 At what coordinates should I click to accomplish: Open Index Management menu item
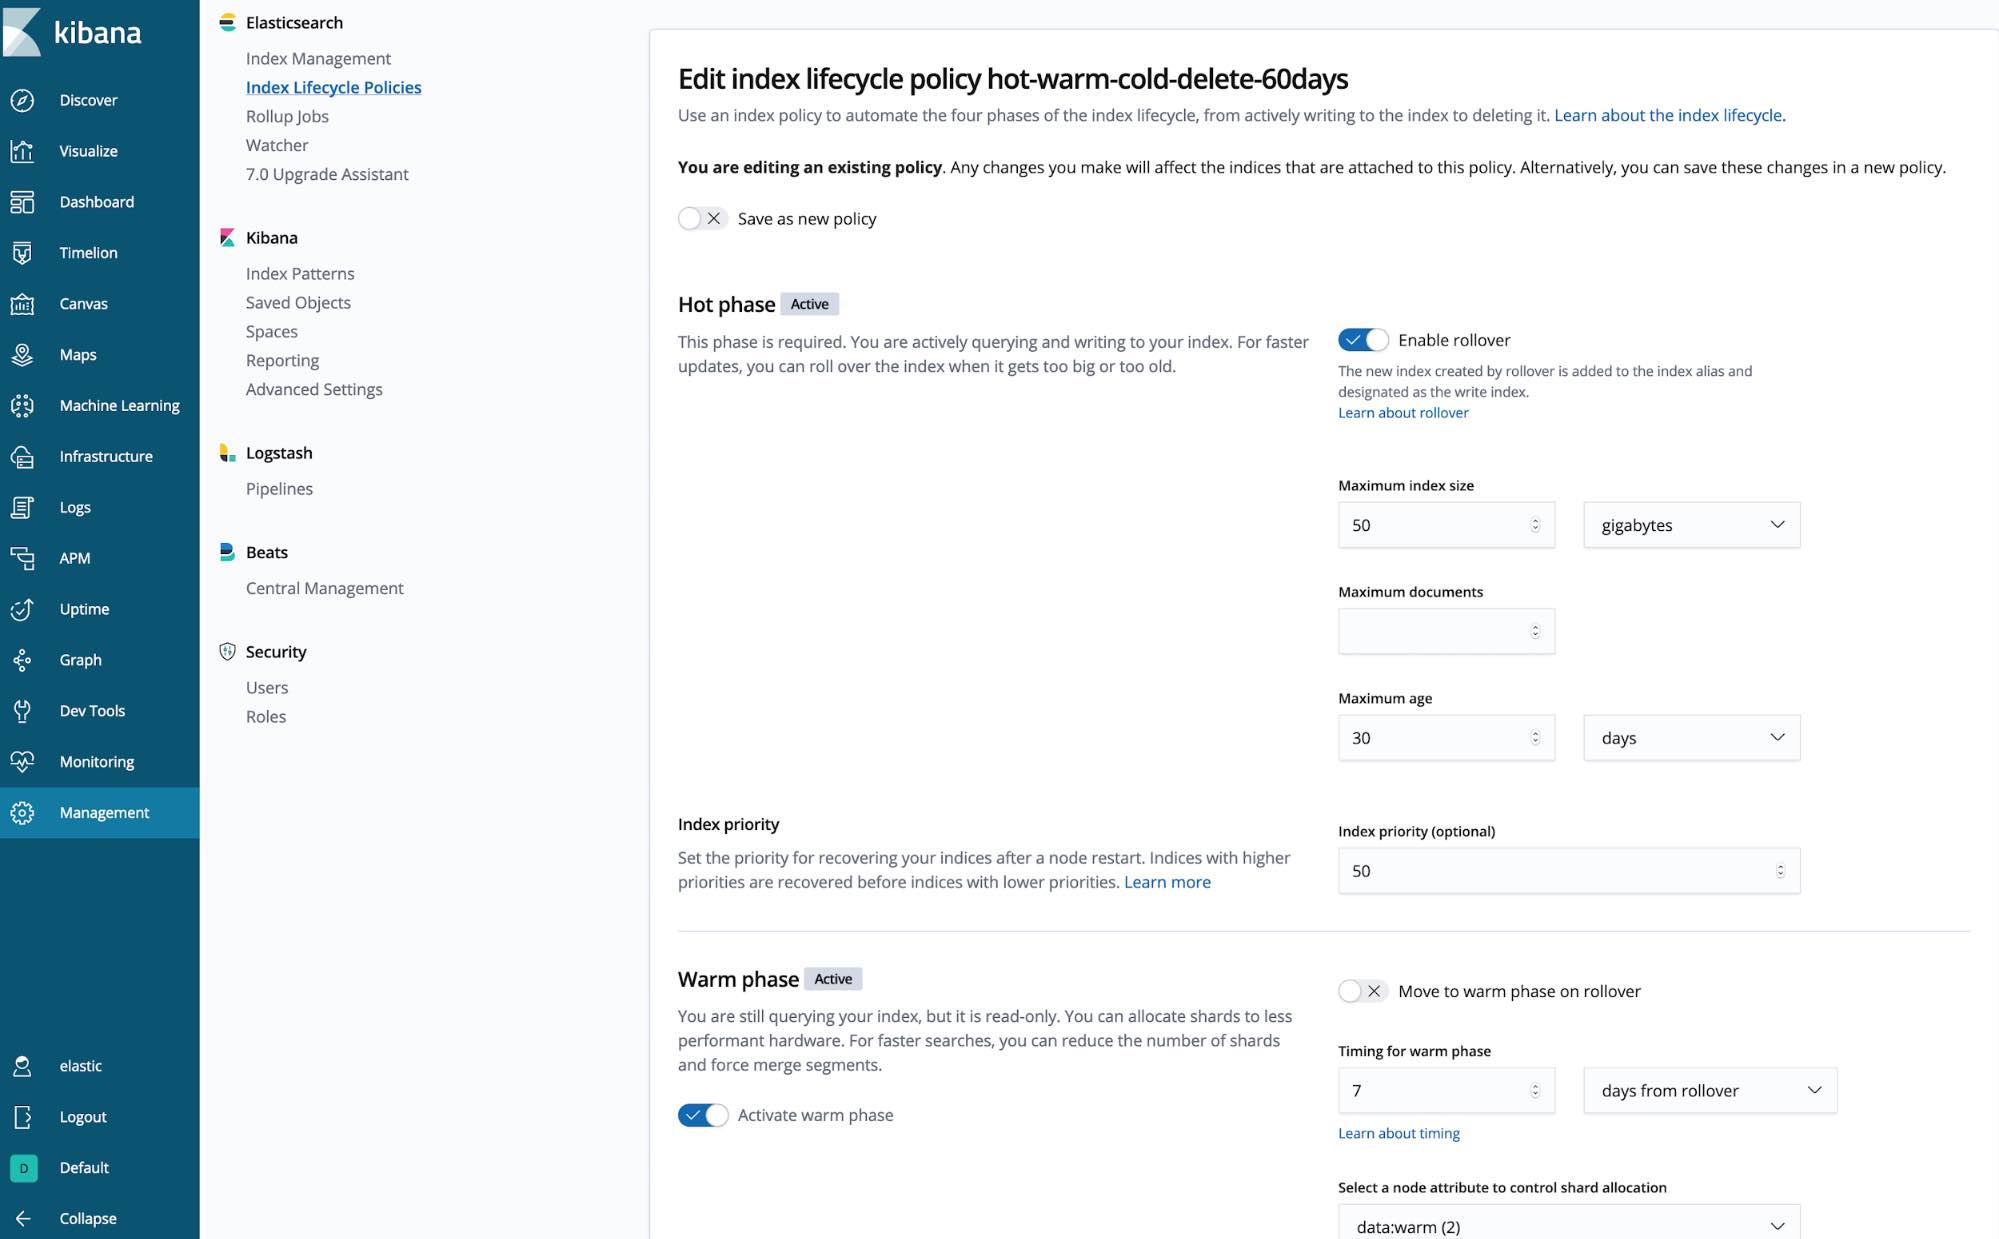(x=317, y=57)
